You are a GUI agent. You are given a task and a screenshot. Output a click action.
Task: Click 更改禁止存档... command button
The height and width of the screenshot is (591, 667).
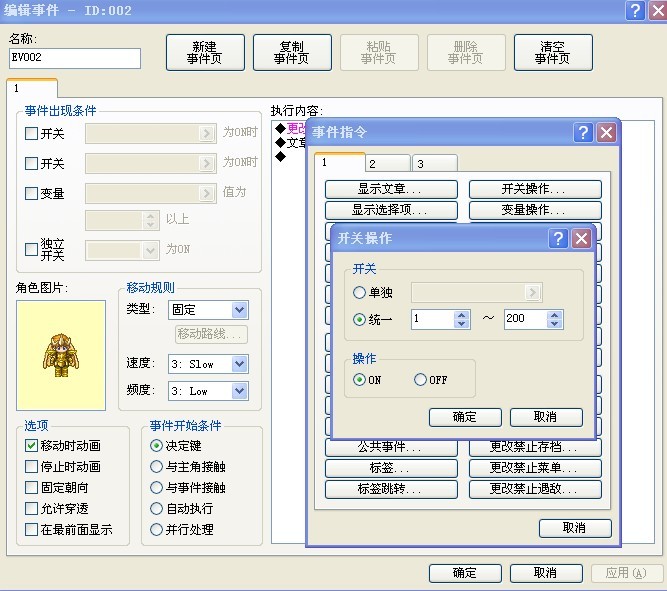pyautogui.click(x=535, y=448)
